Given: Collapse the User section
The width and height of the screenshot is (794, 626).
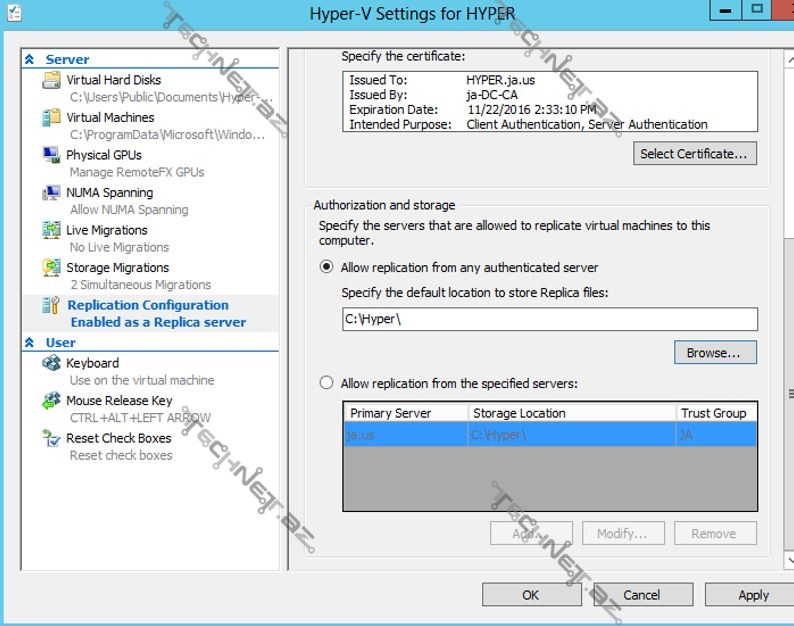Looking at the screenshot, I should pos(29,343).
